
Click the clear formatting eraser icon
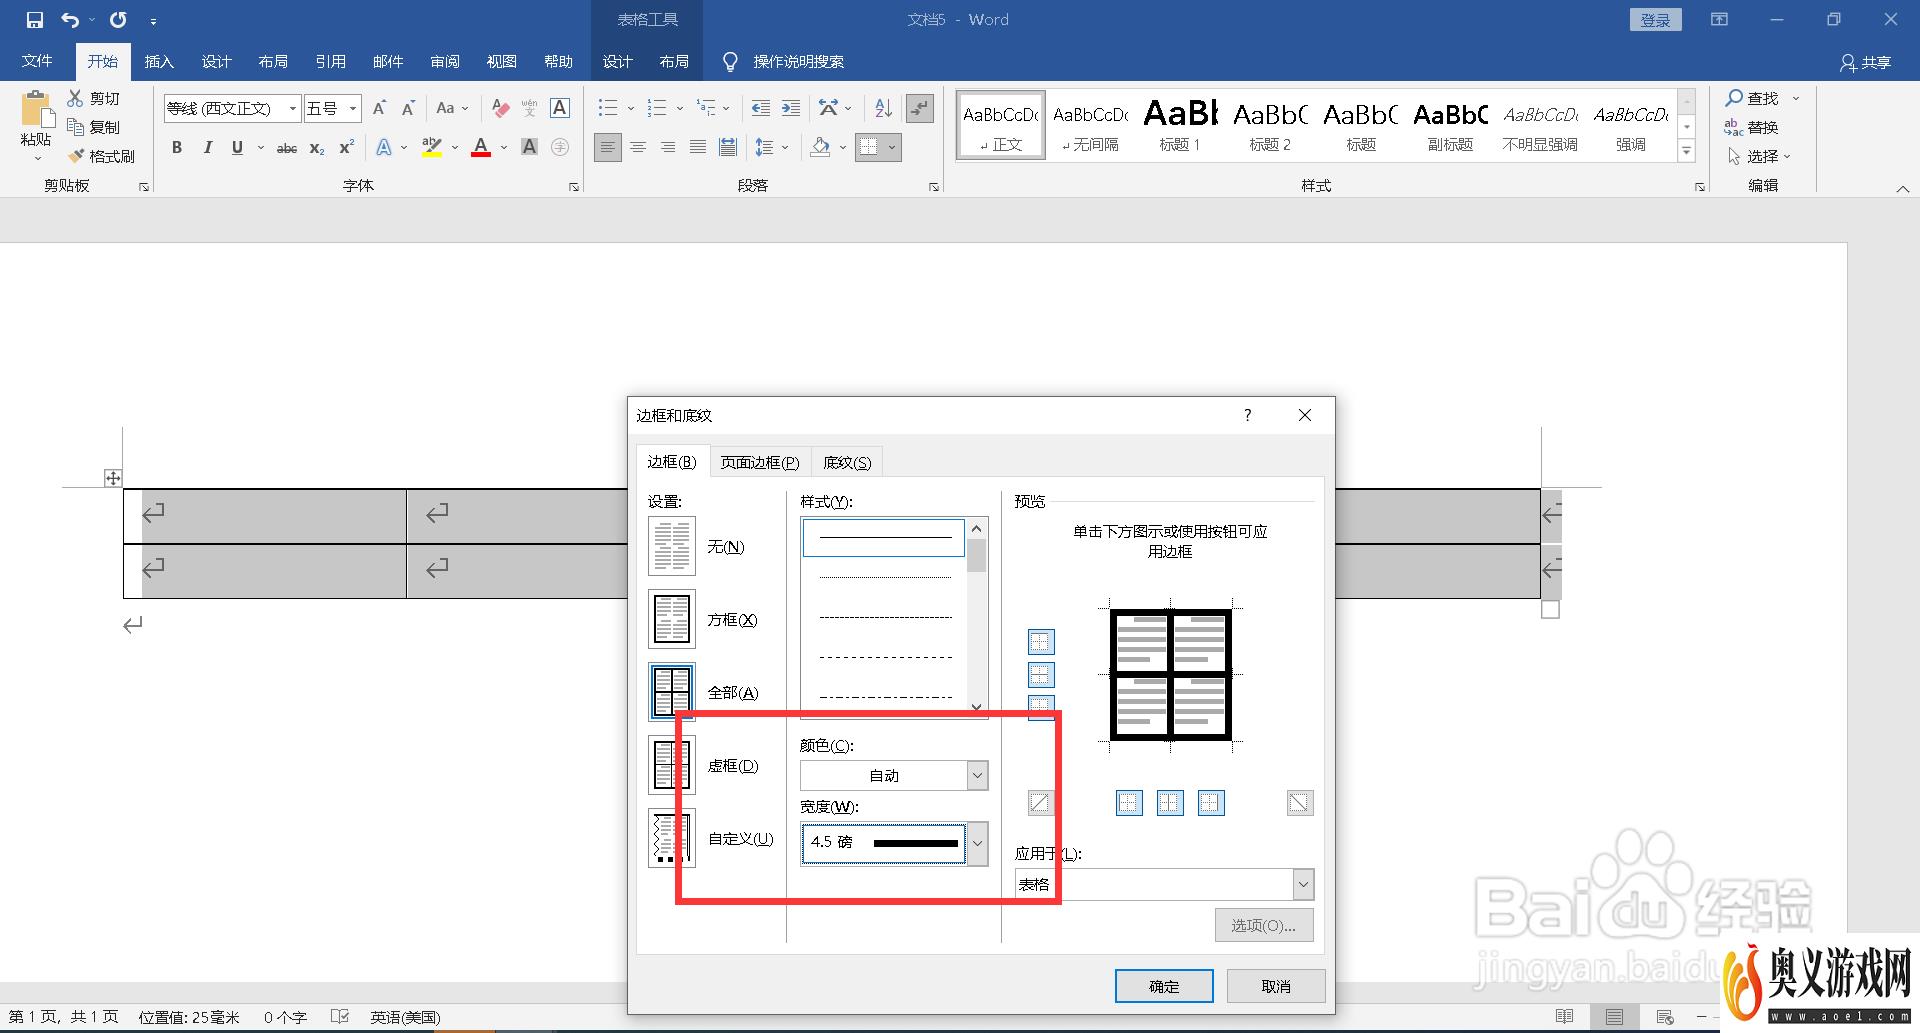[x=501, y=108]
